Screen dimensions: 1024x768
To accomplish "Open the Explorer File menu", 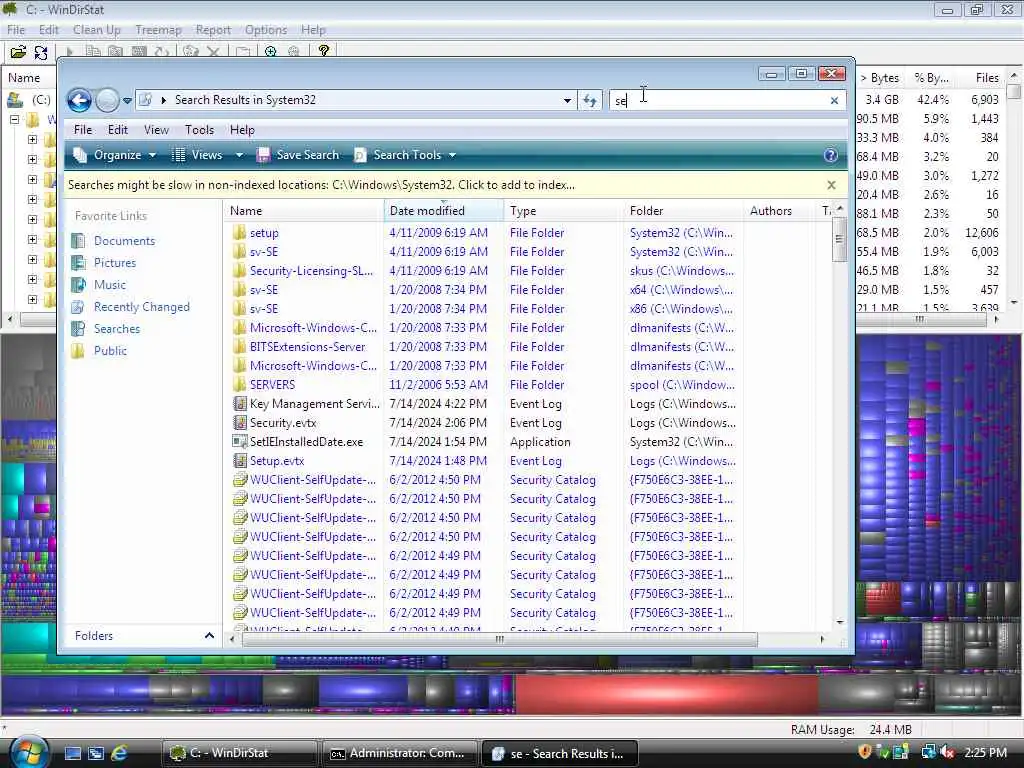I will click(83, 129).
